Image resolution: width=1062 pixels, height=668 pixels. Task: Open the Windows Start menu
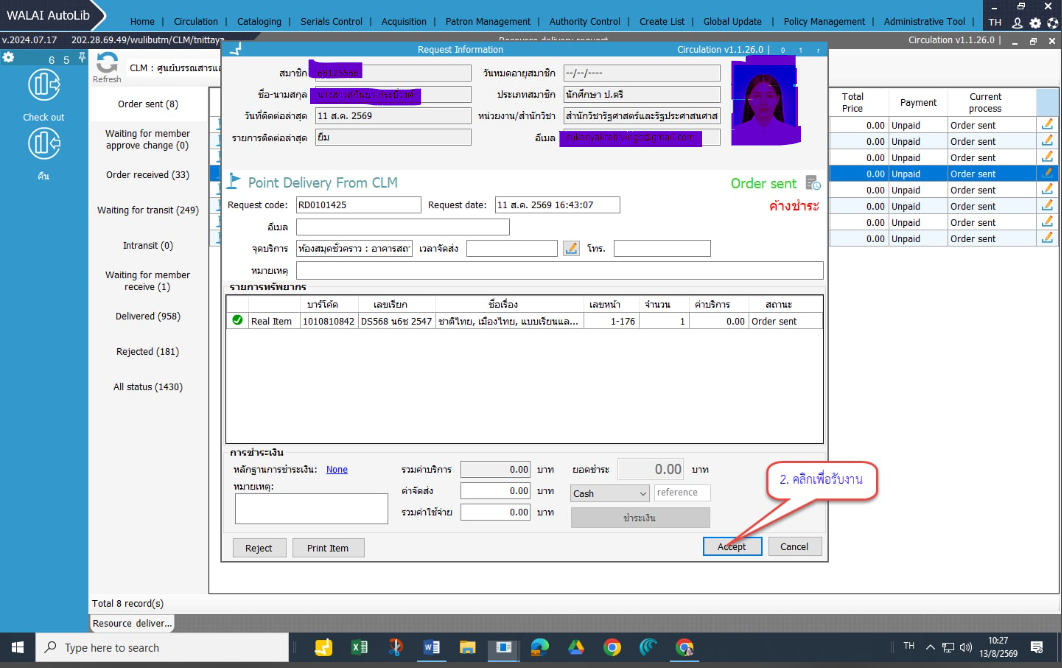pos(18,647)
